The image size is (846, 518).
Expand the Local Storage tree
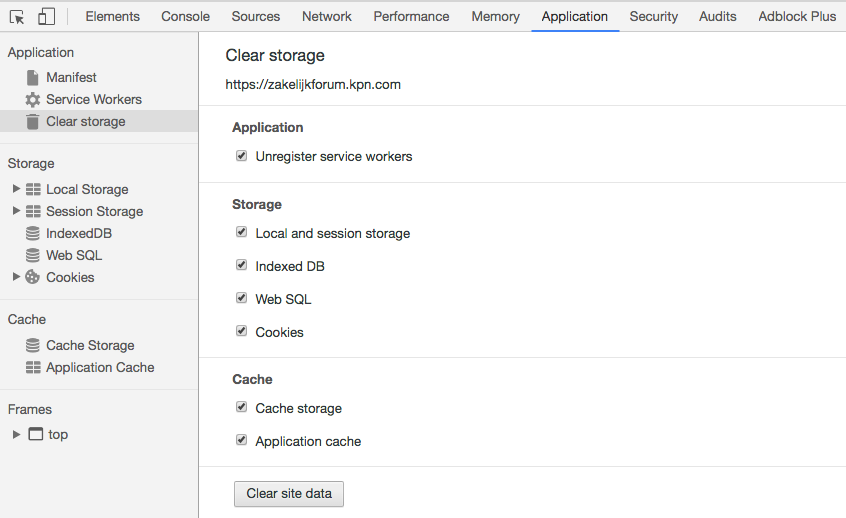16,189
